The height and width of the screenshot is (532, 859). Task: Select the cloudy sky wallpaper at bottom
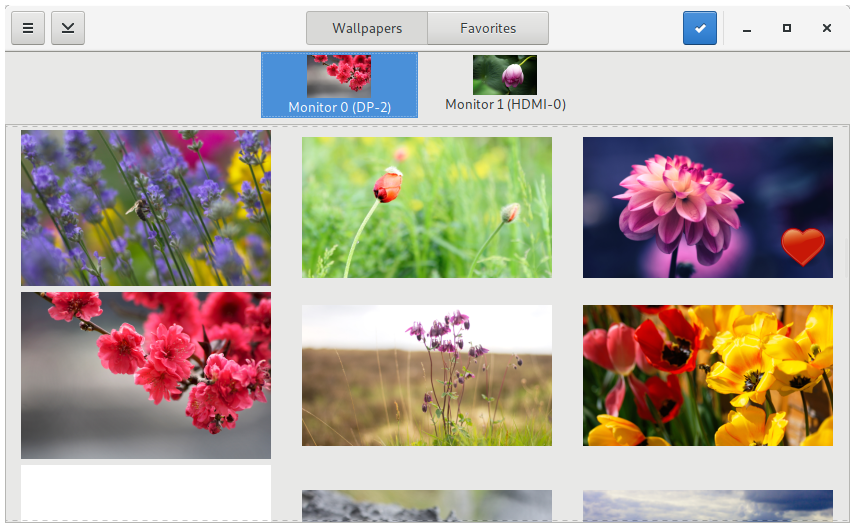click(x=708, y=505)
